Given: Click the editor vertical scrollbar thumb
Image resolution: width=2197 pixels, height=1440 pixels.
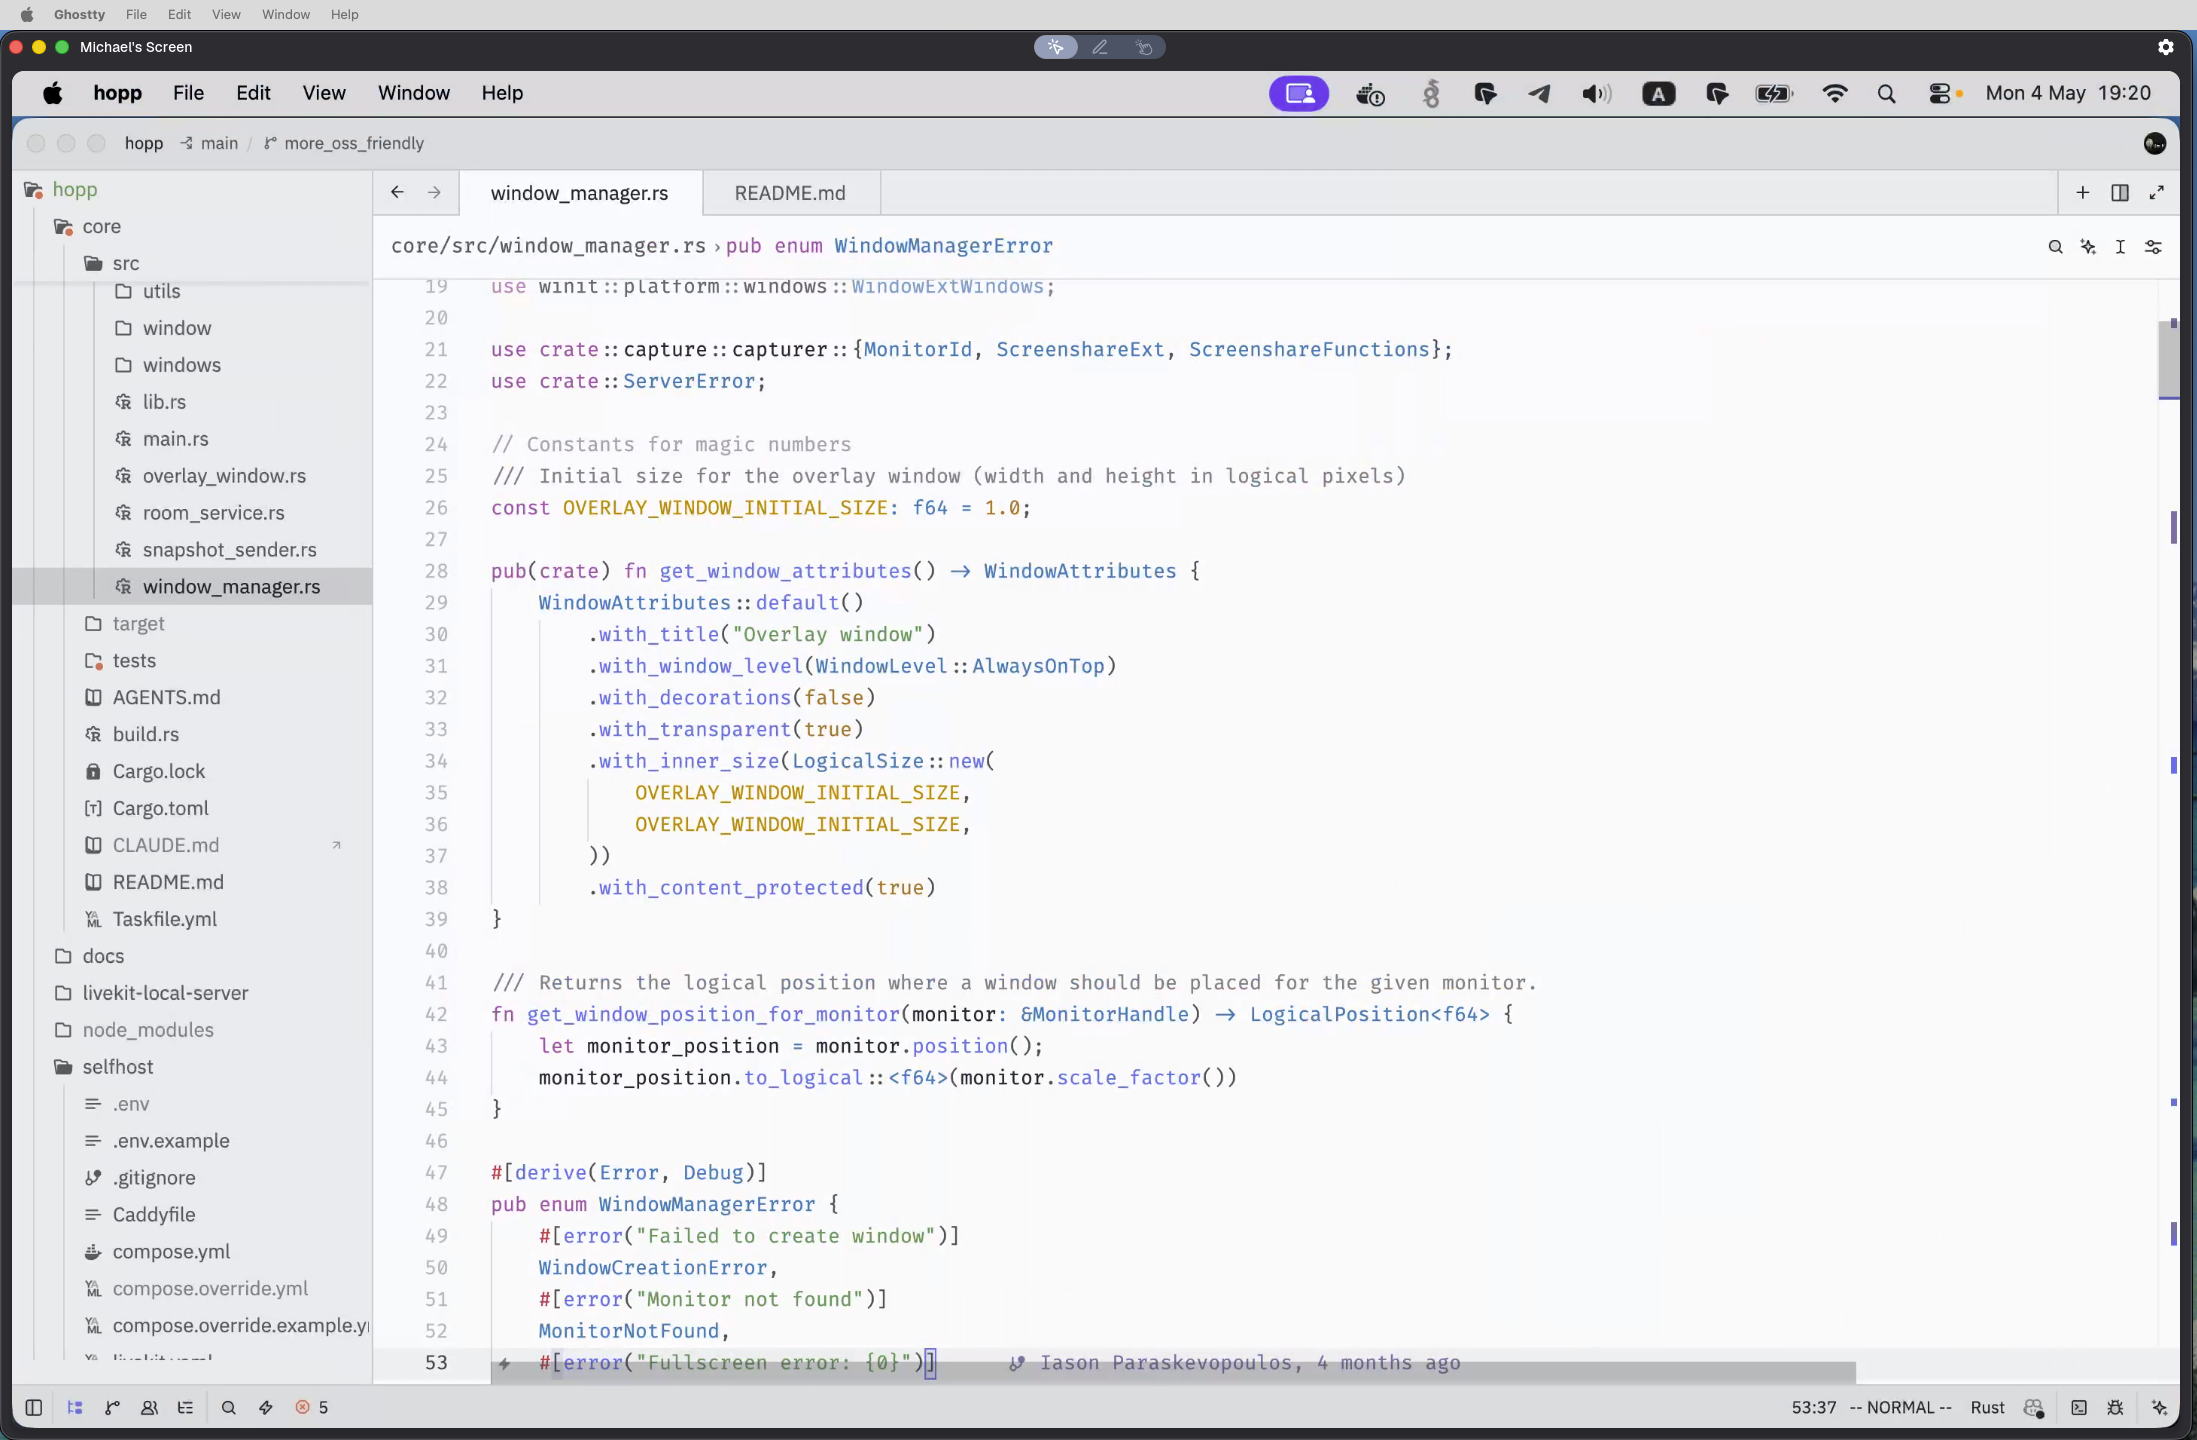Looking at the screenshot, I should pyautogui.click(x=2168, y=359).
